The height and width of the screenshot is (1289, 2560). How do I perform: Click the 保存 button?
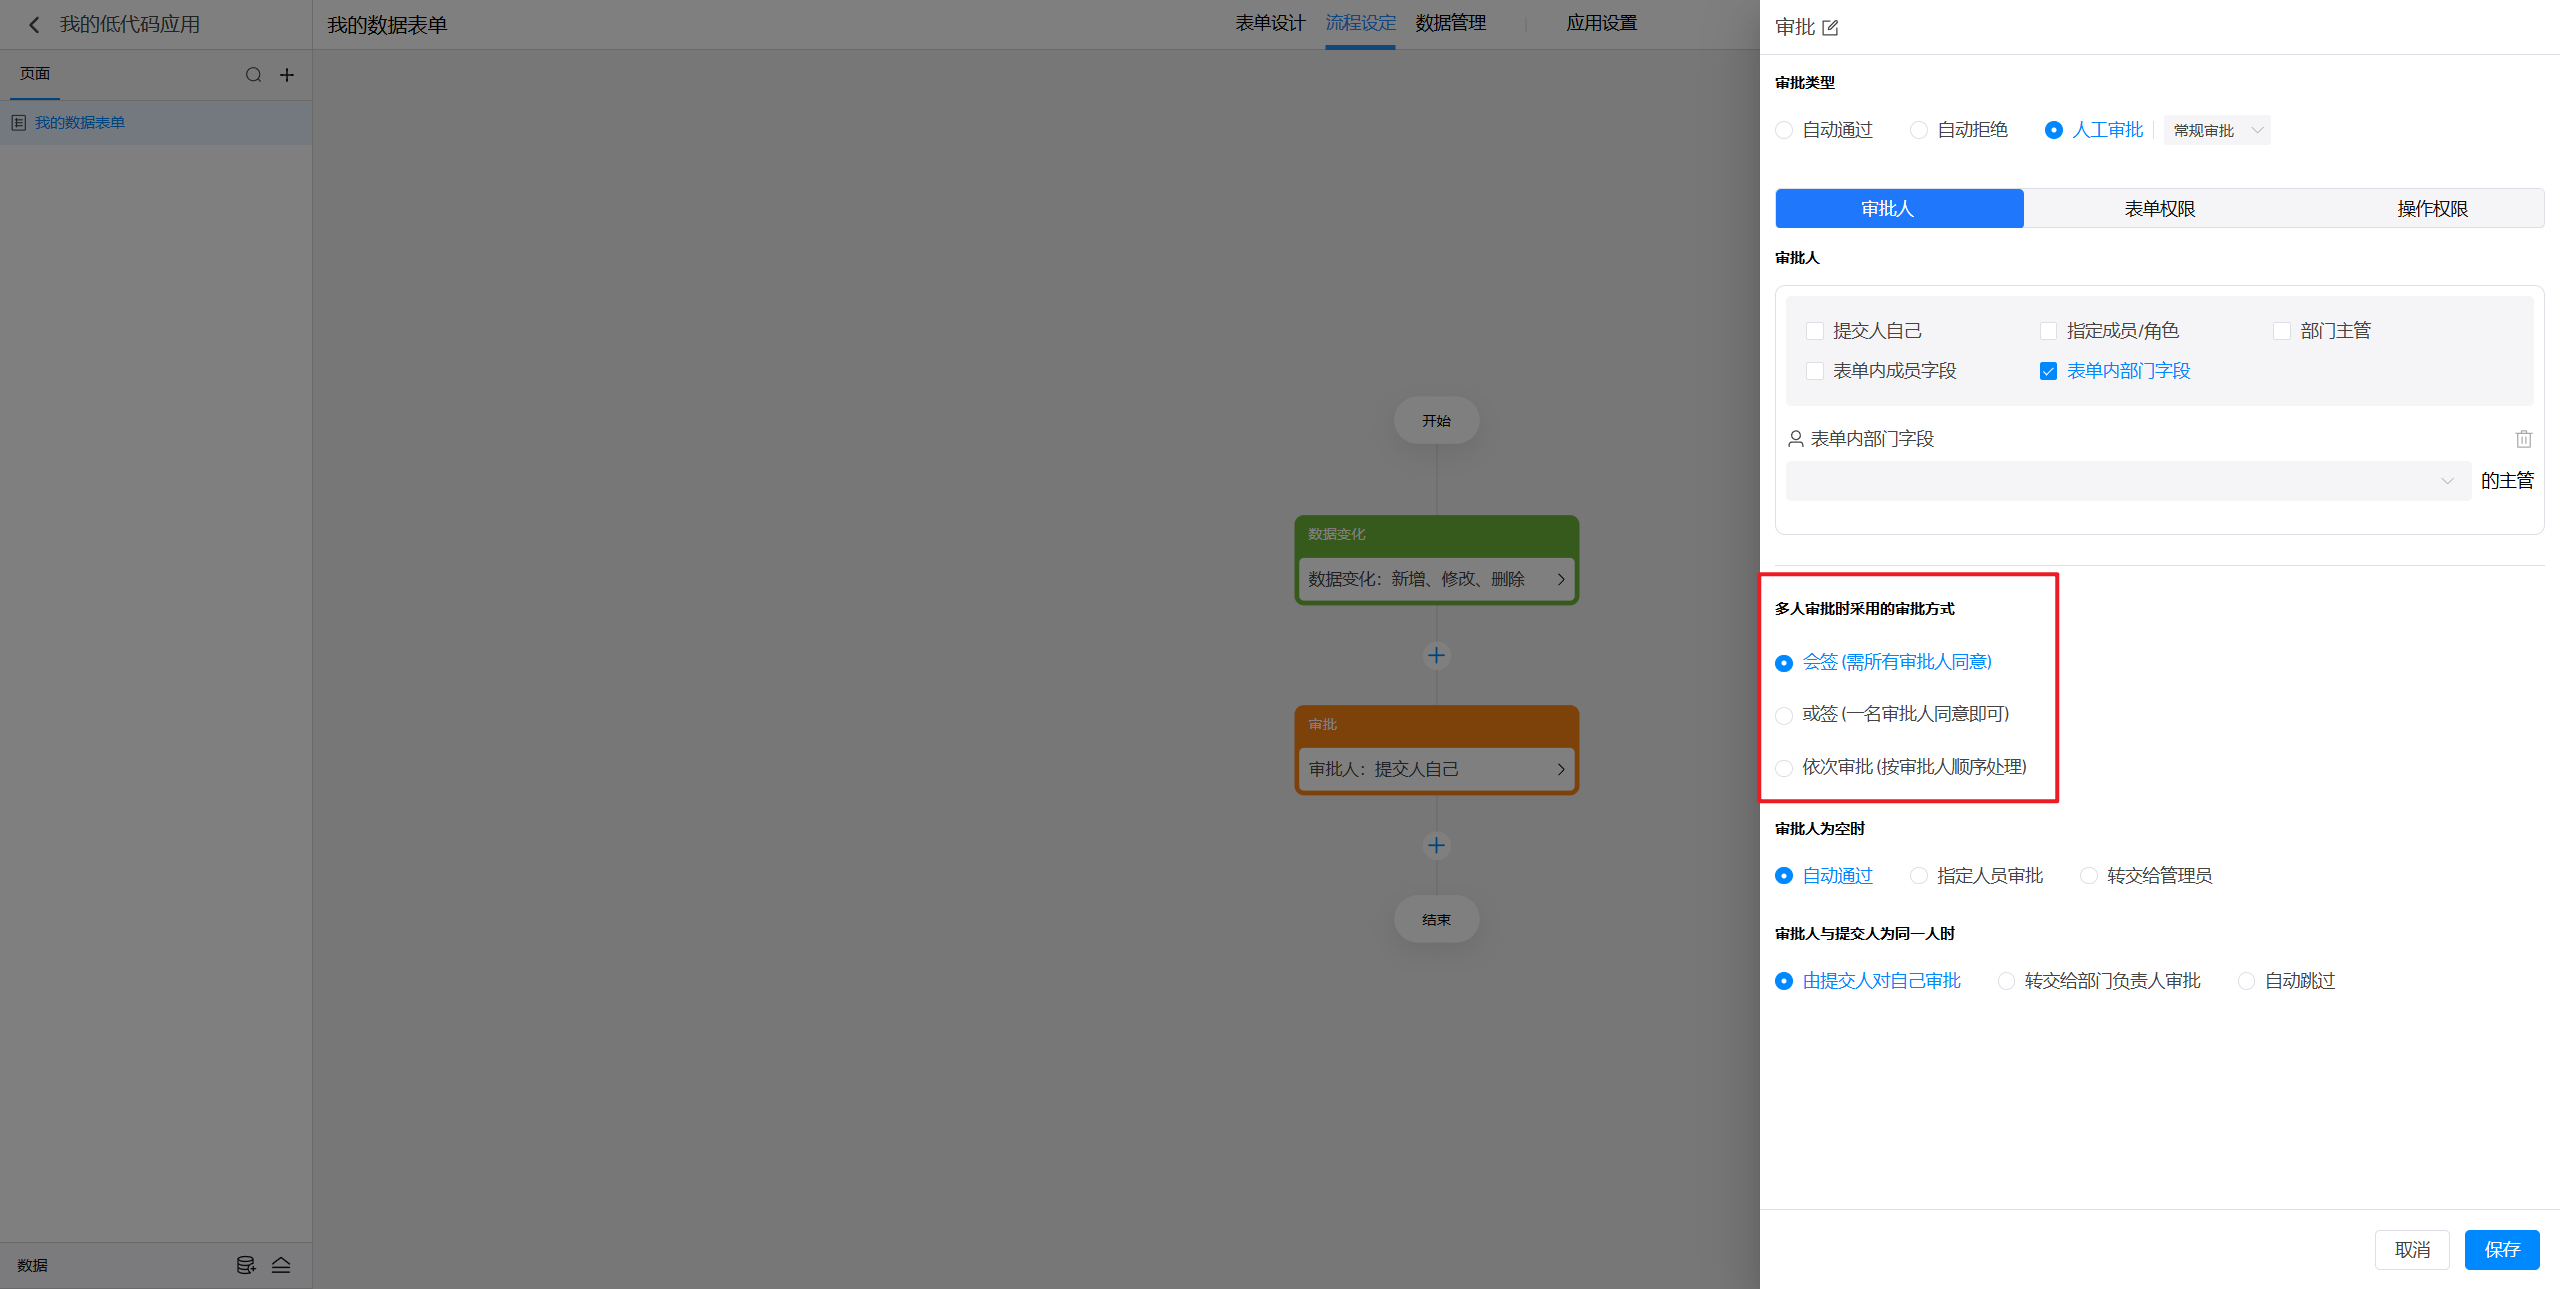pos(2501,1249)
